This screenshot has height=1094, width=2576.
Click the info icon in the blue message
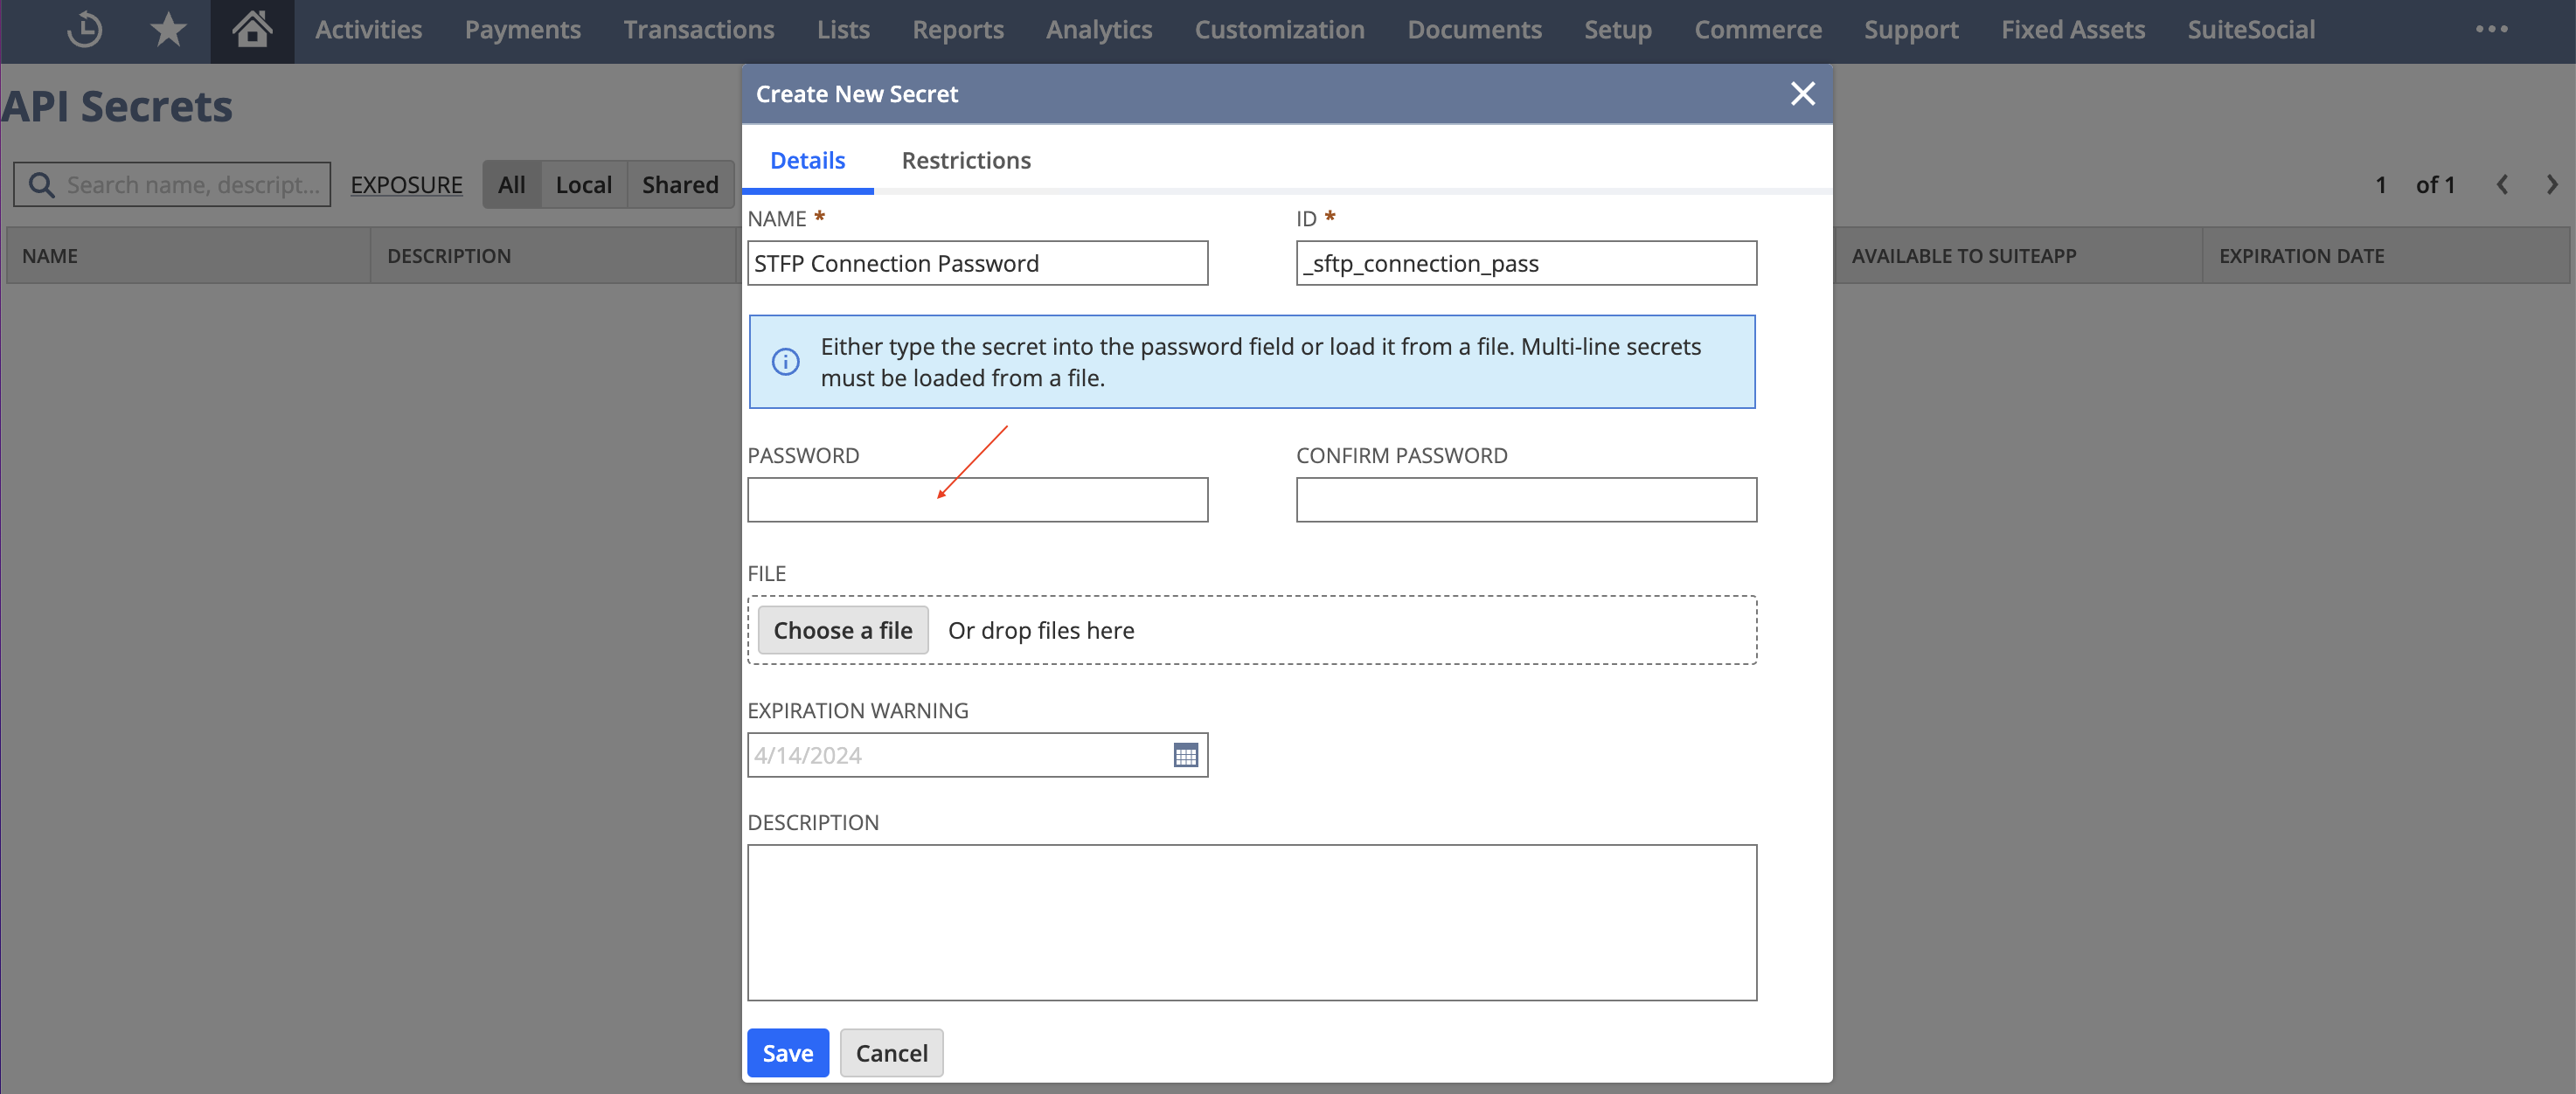coord(786,362)
